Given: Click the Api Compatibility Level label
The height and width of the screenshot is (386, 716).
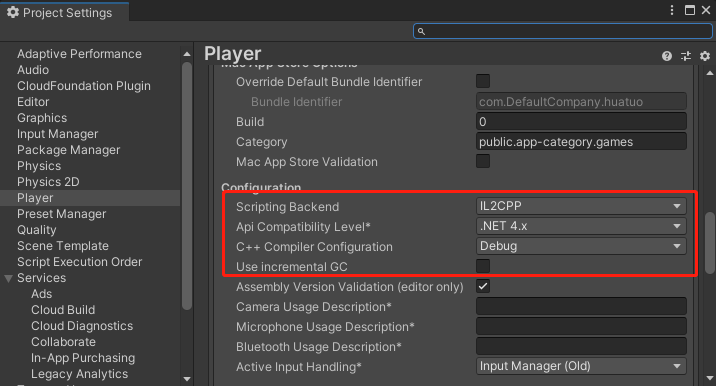Looking at the screenshot, I should click(x=303, y=227).
